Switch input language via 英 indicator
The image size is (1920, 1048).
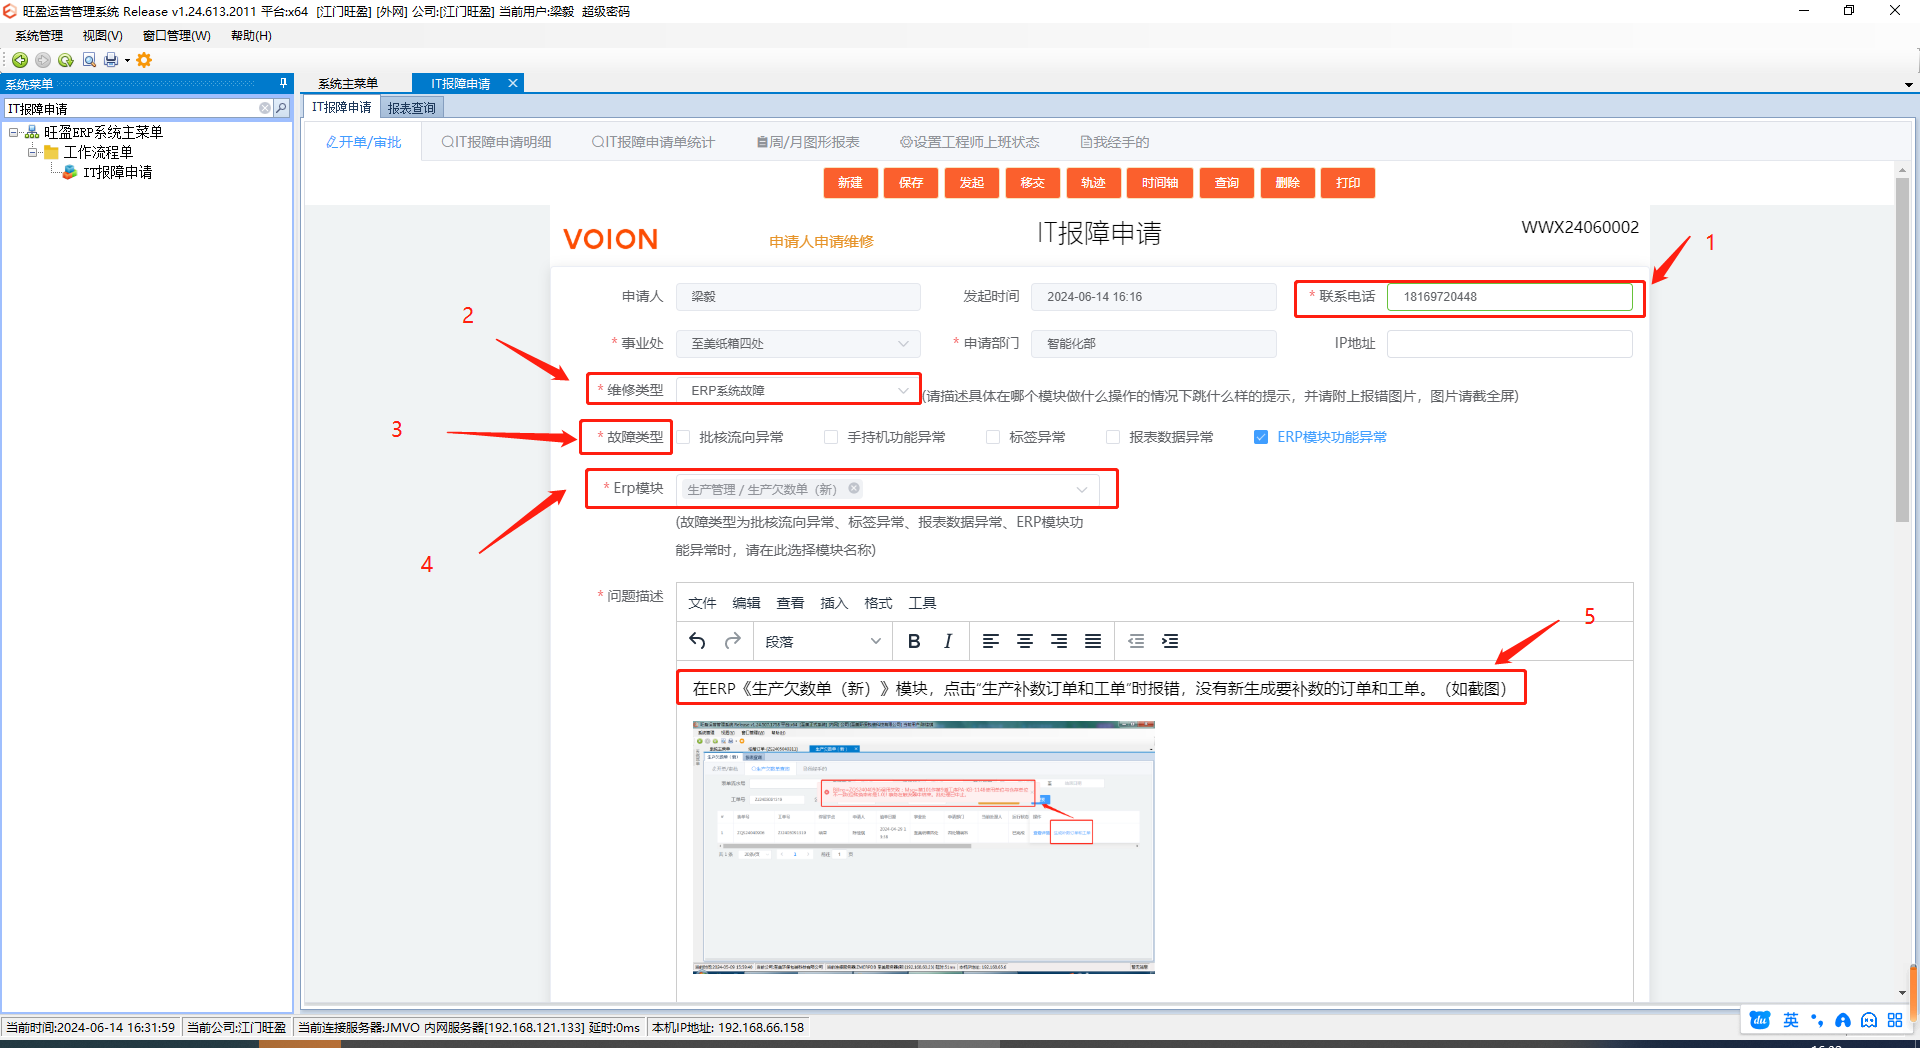click(1791, 1020)
